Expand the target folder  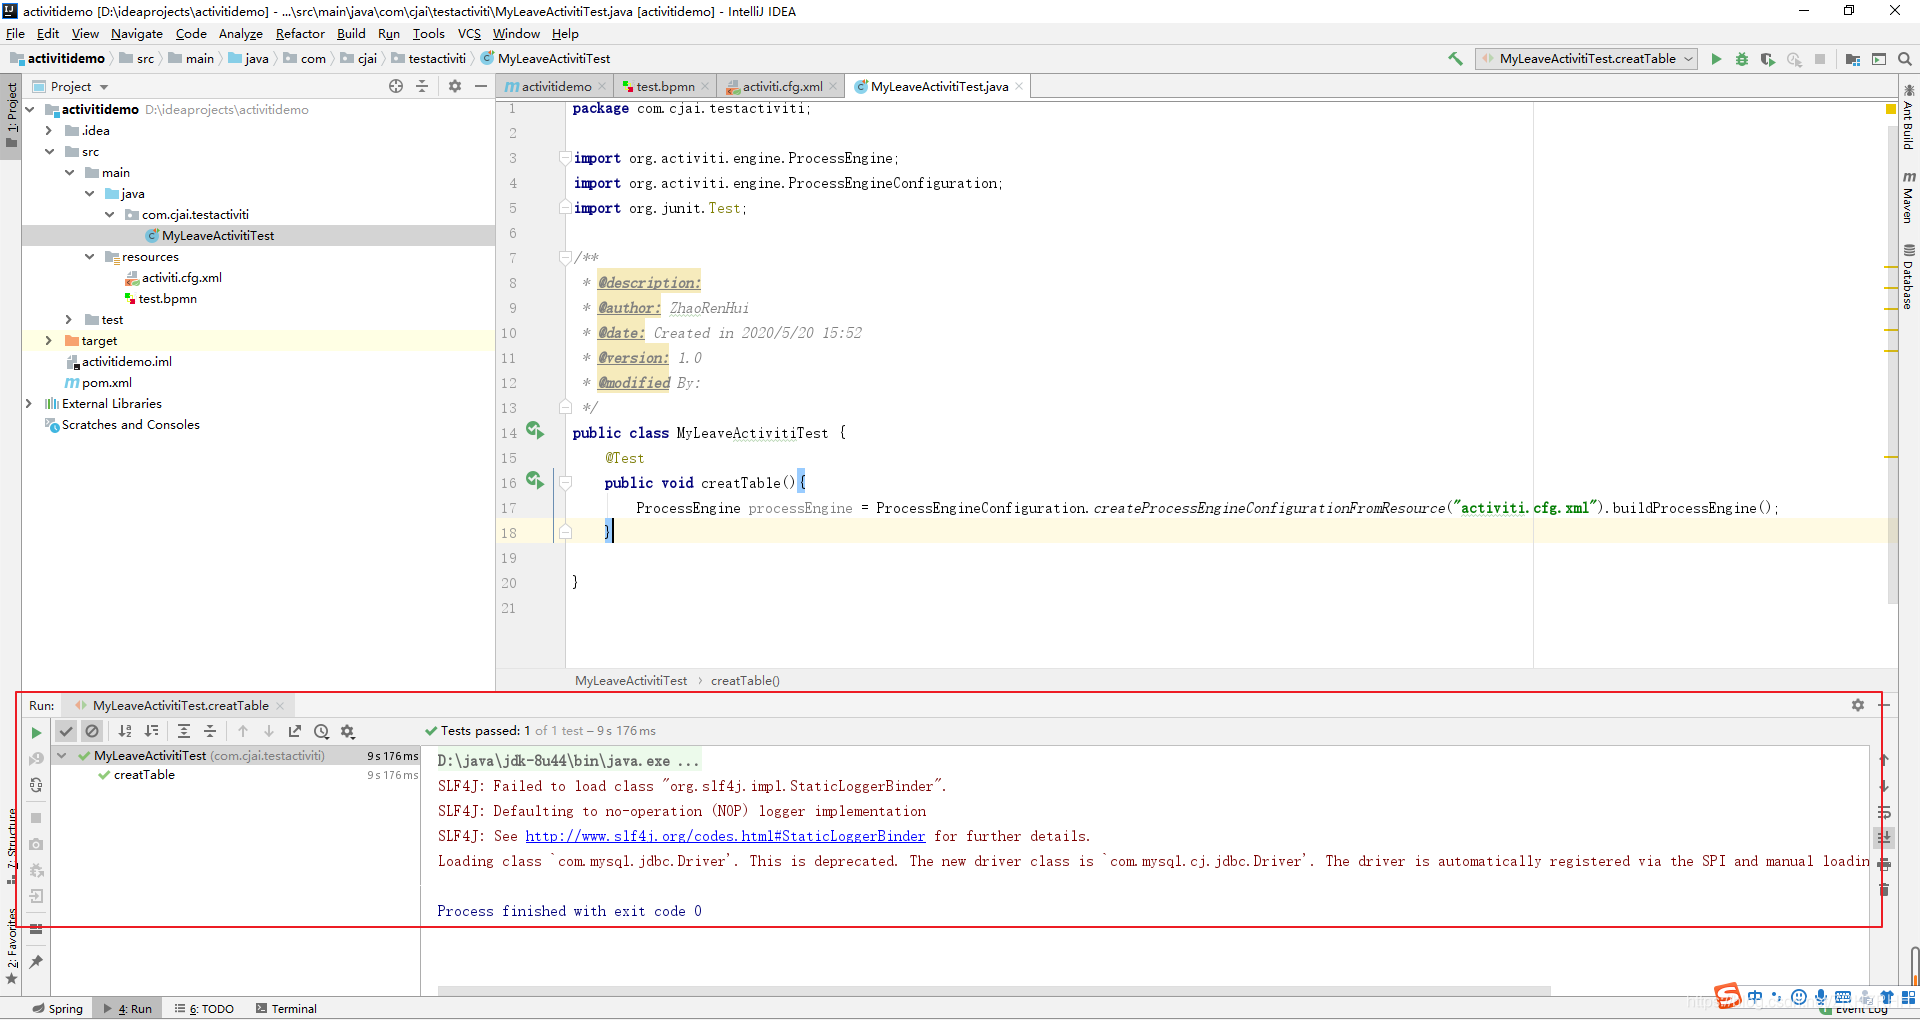point(49,341)
